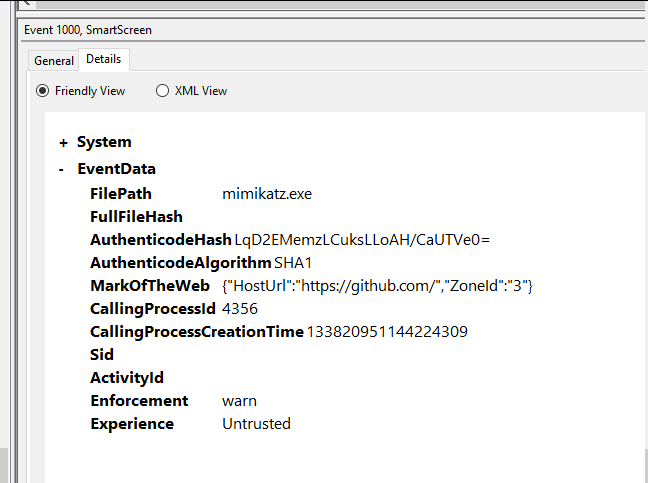Image resolution: width=648 pixels, height=483 pixels.
Task: Collapse the EventData node
Action: [63, 170]
